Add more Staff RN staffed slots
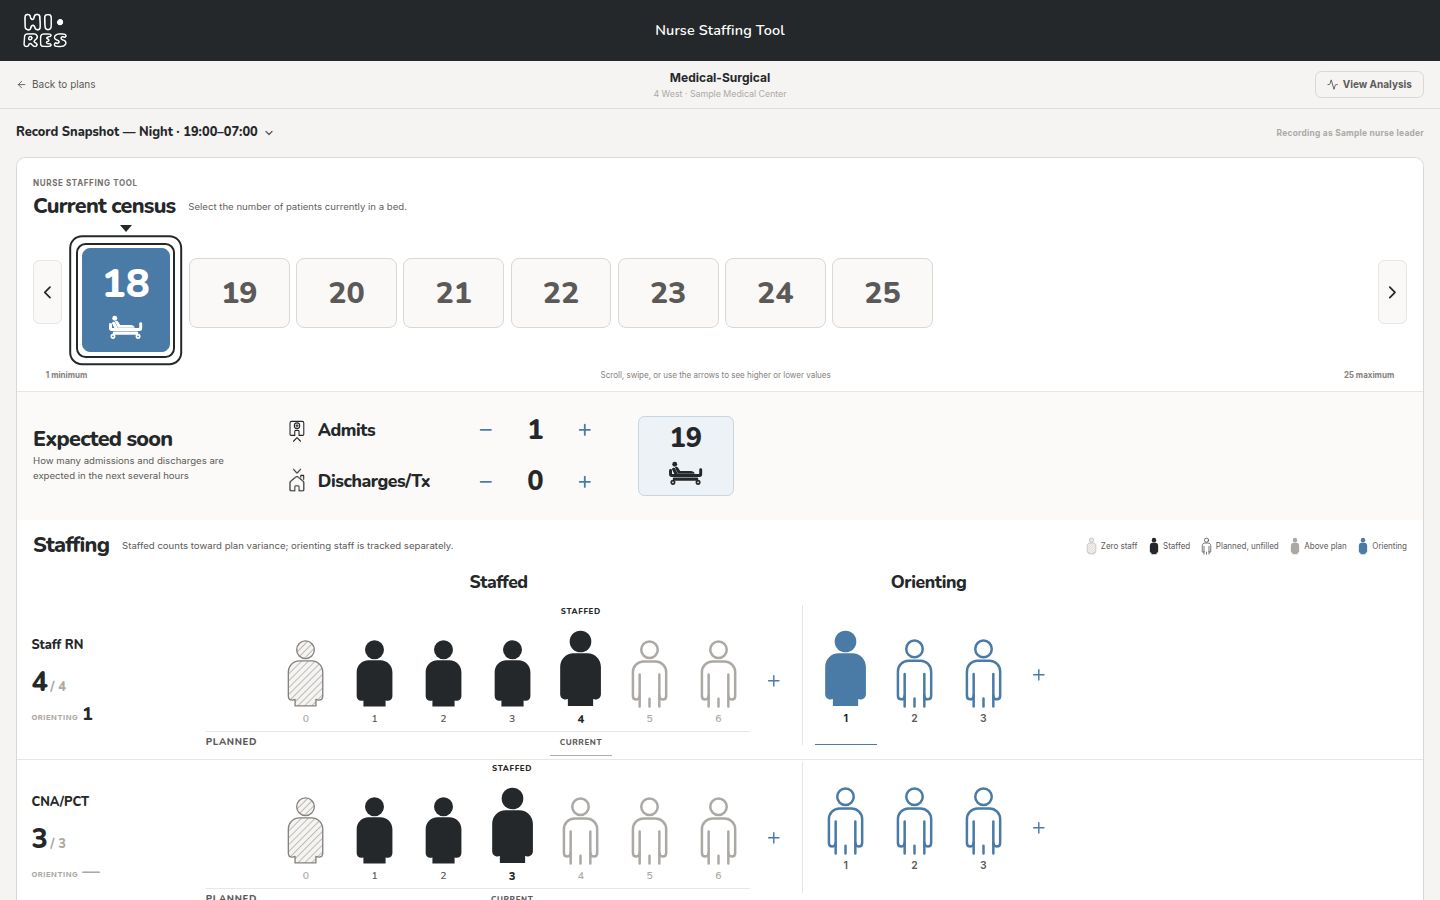 click(774, 681)
